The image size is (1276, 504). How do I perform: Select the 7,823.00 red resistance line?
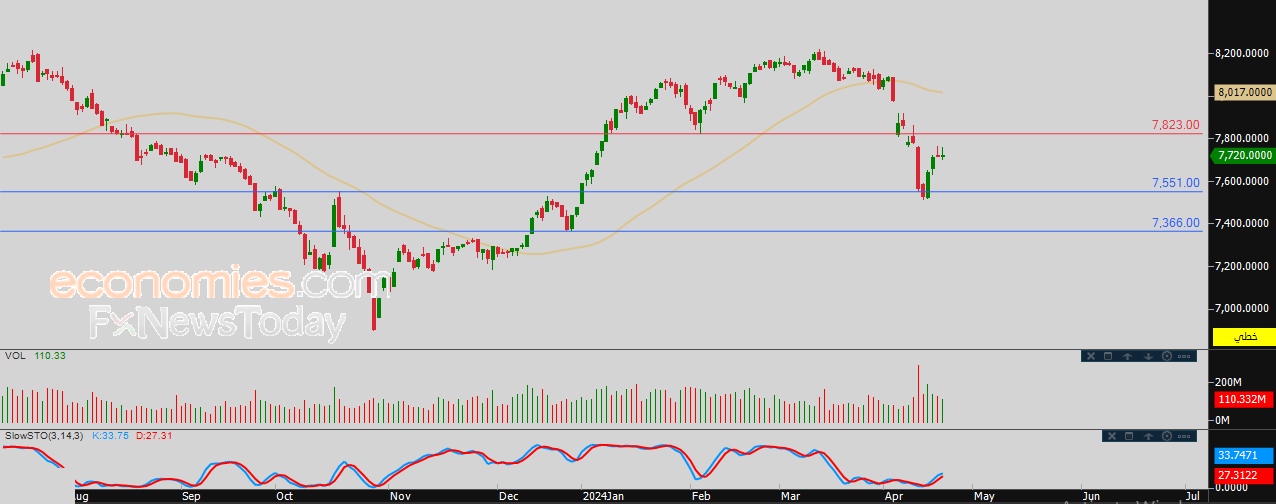coord(600,133)
